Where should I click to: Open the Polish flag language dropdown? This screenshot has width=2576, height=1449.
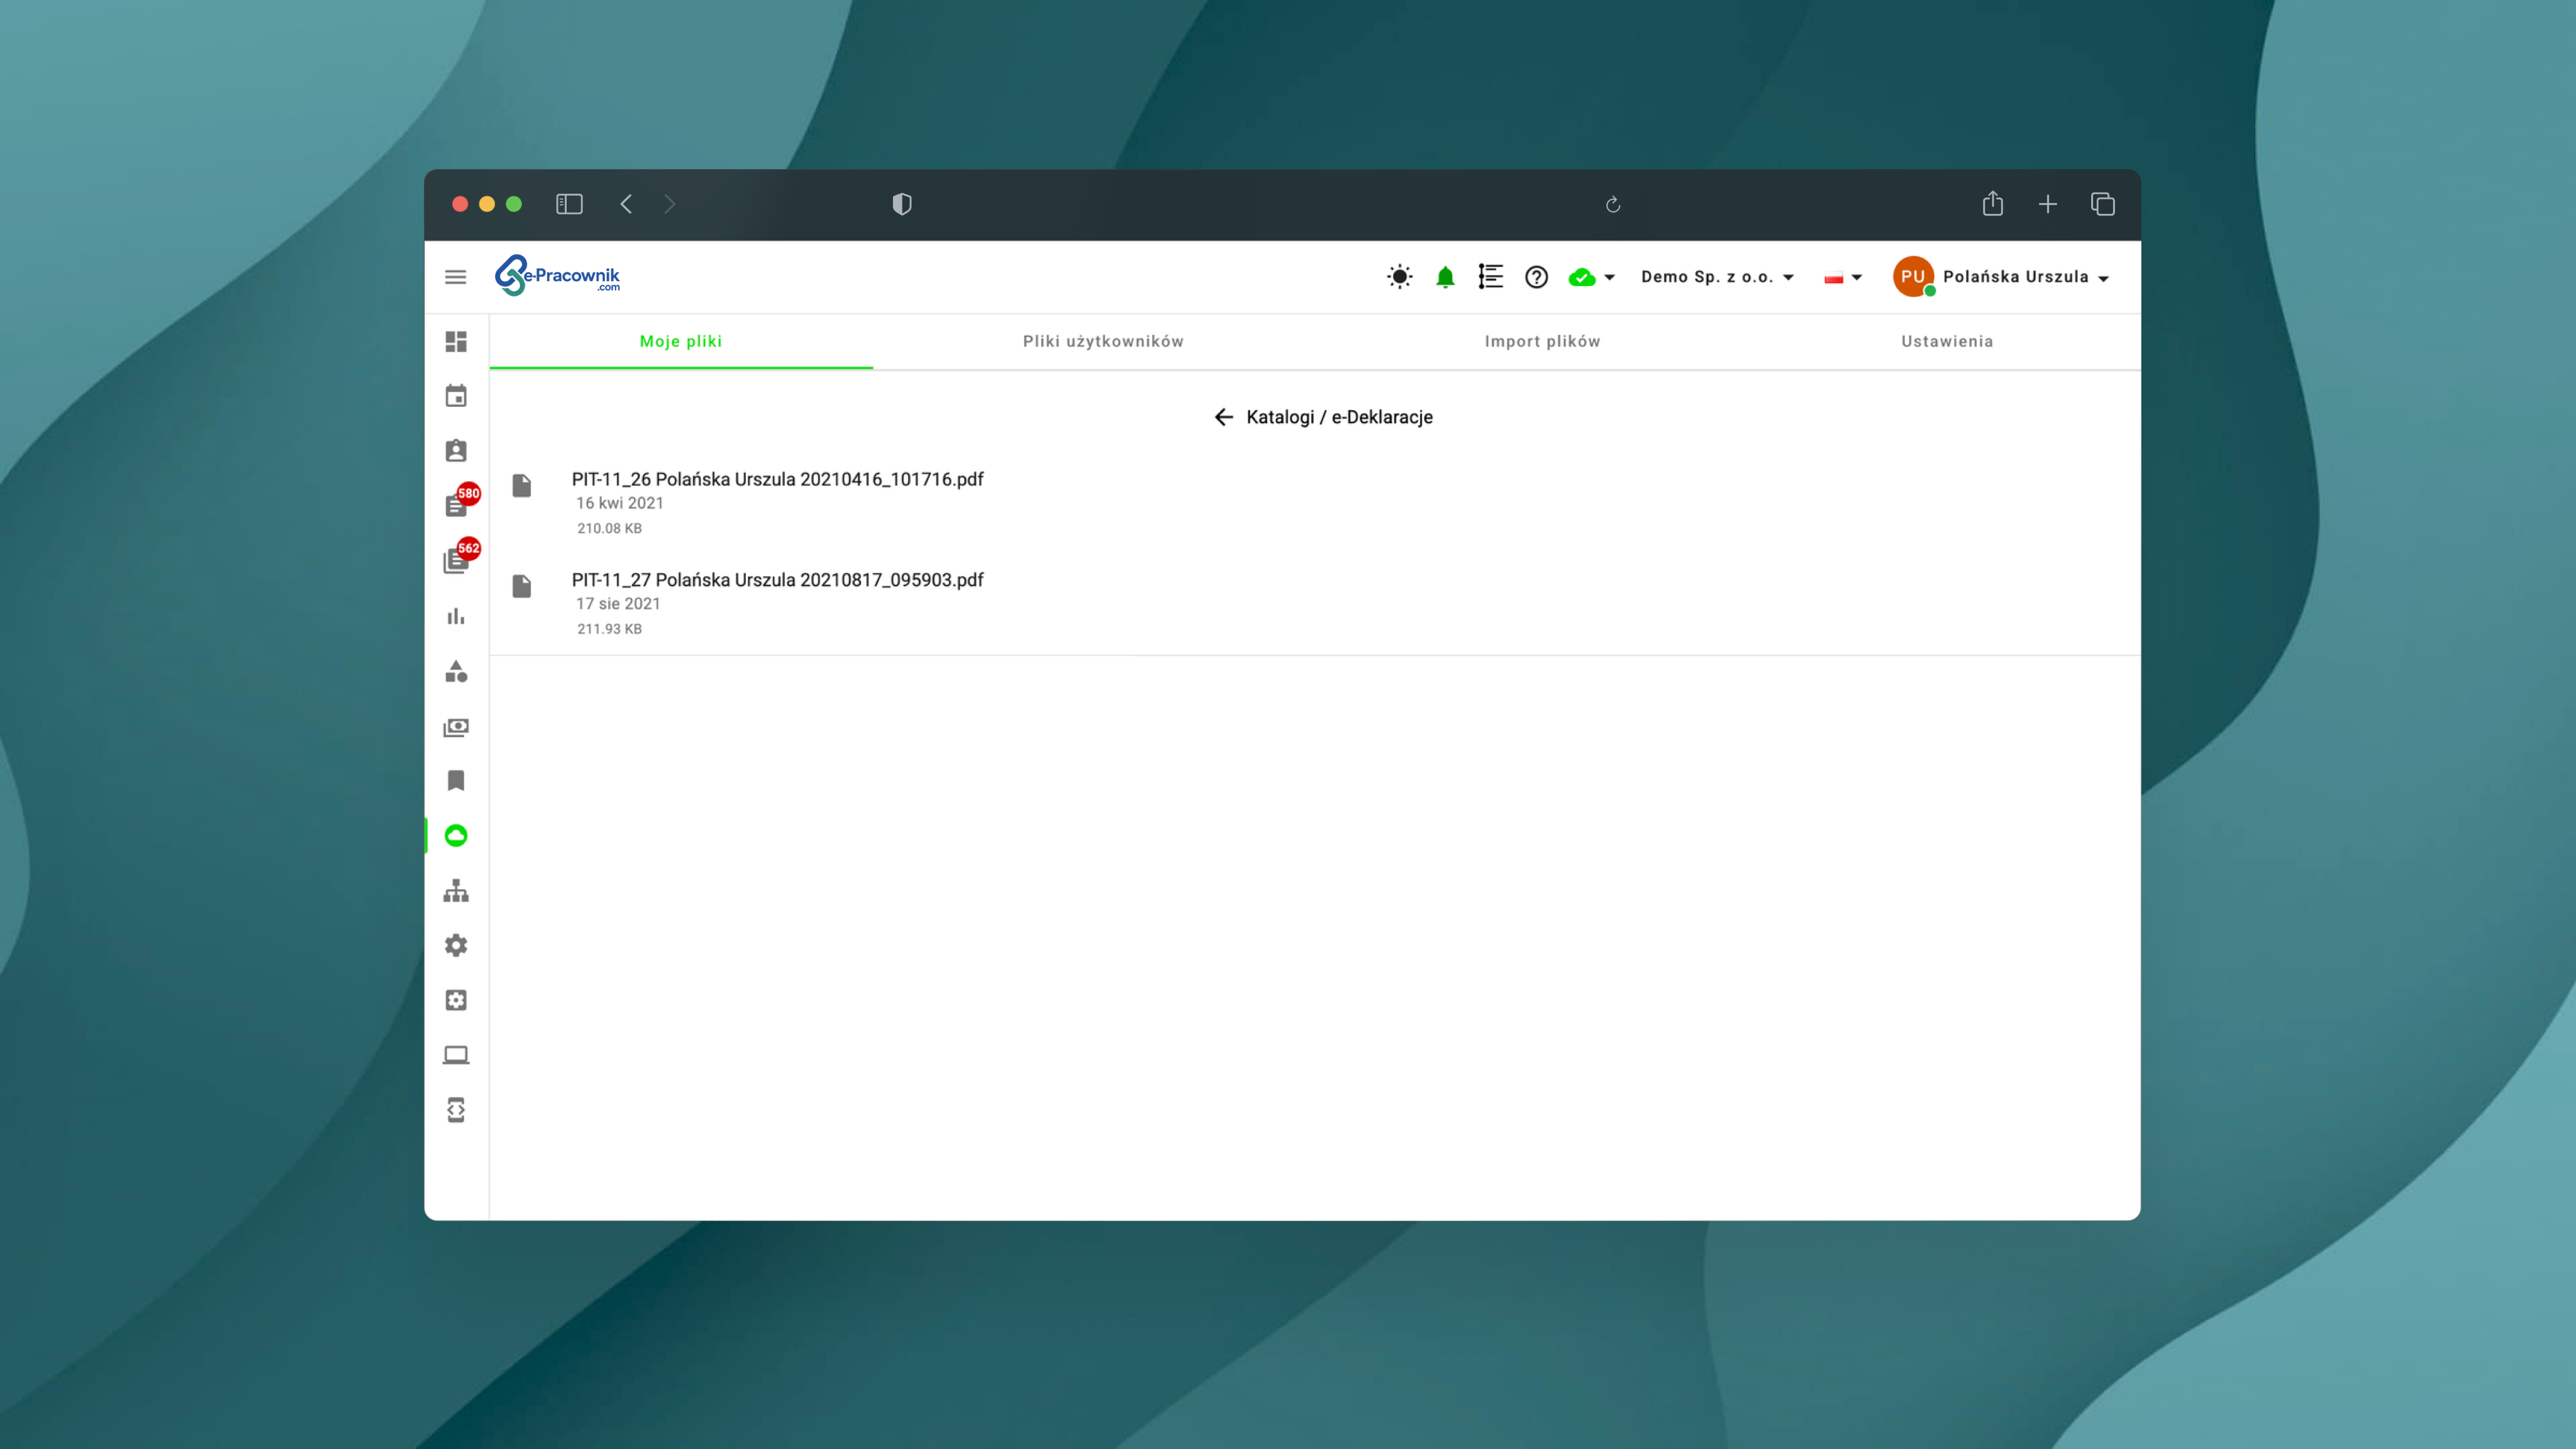pos(1842,277)
